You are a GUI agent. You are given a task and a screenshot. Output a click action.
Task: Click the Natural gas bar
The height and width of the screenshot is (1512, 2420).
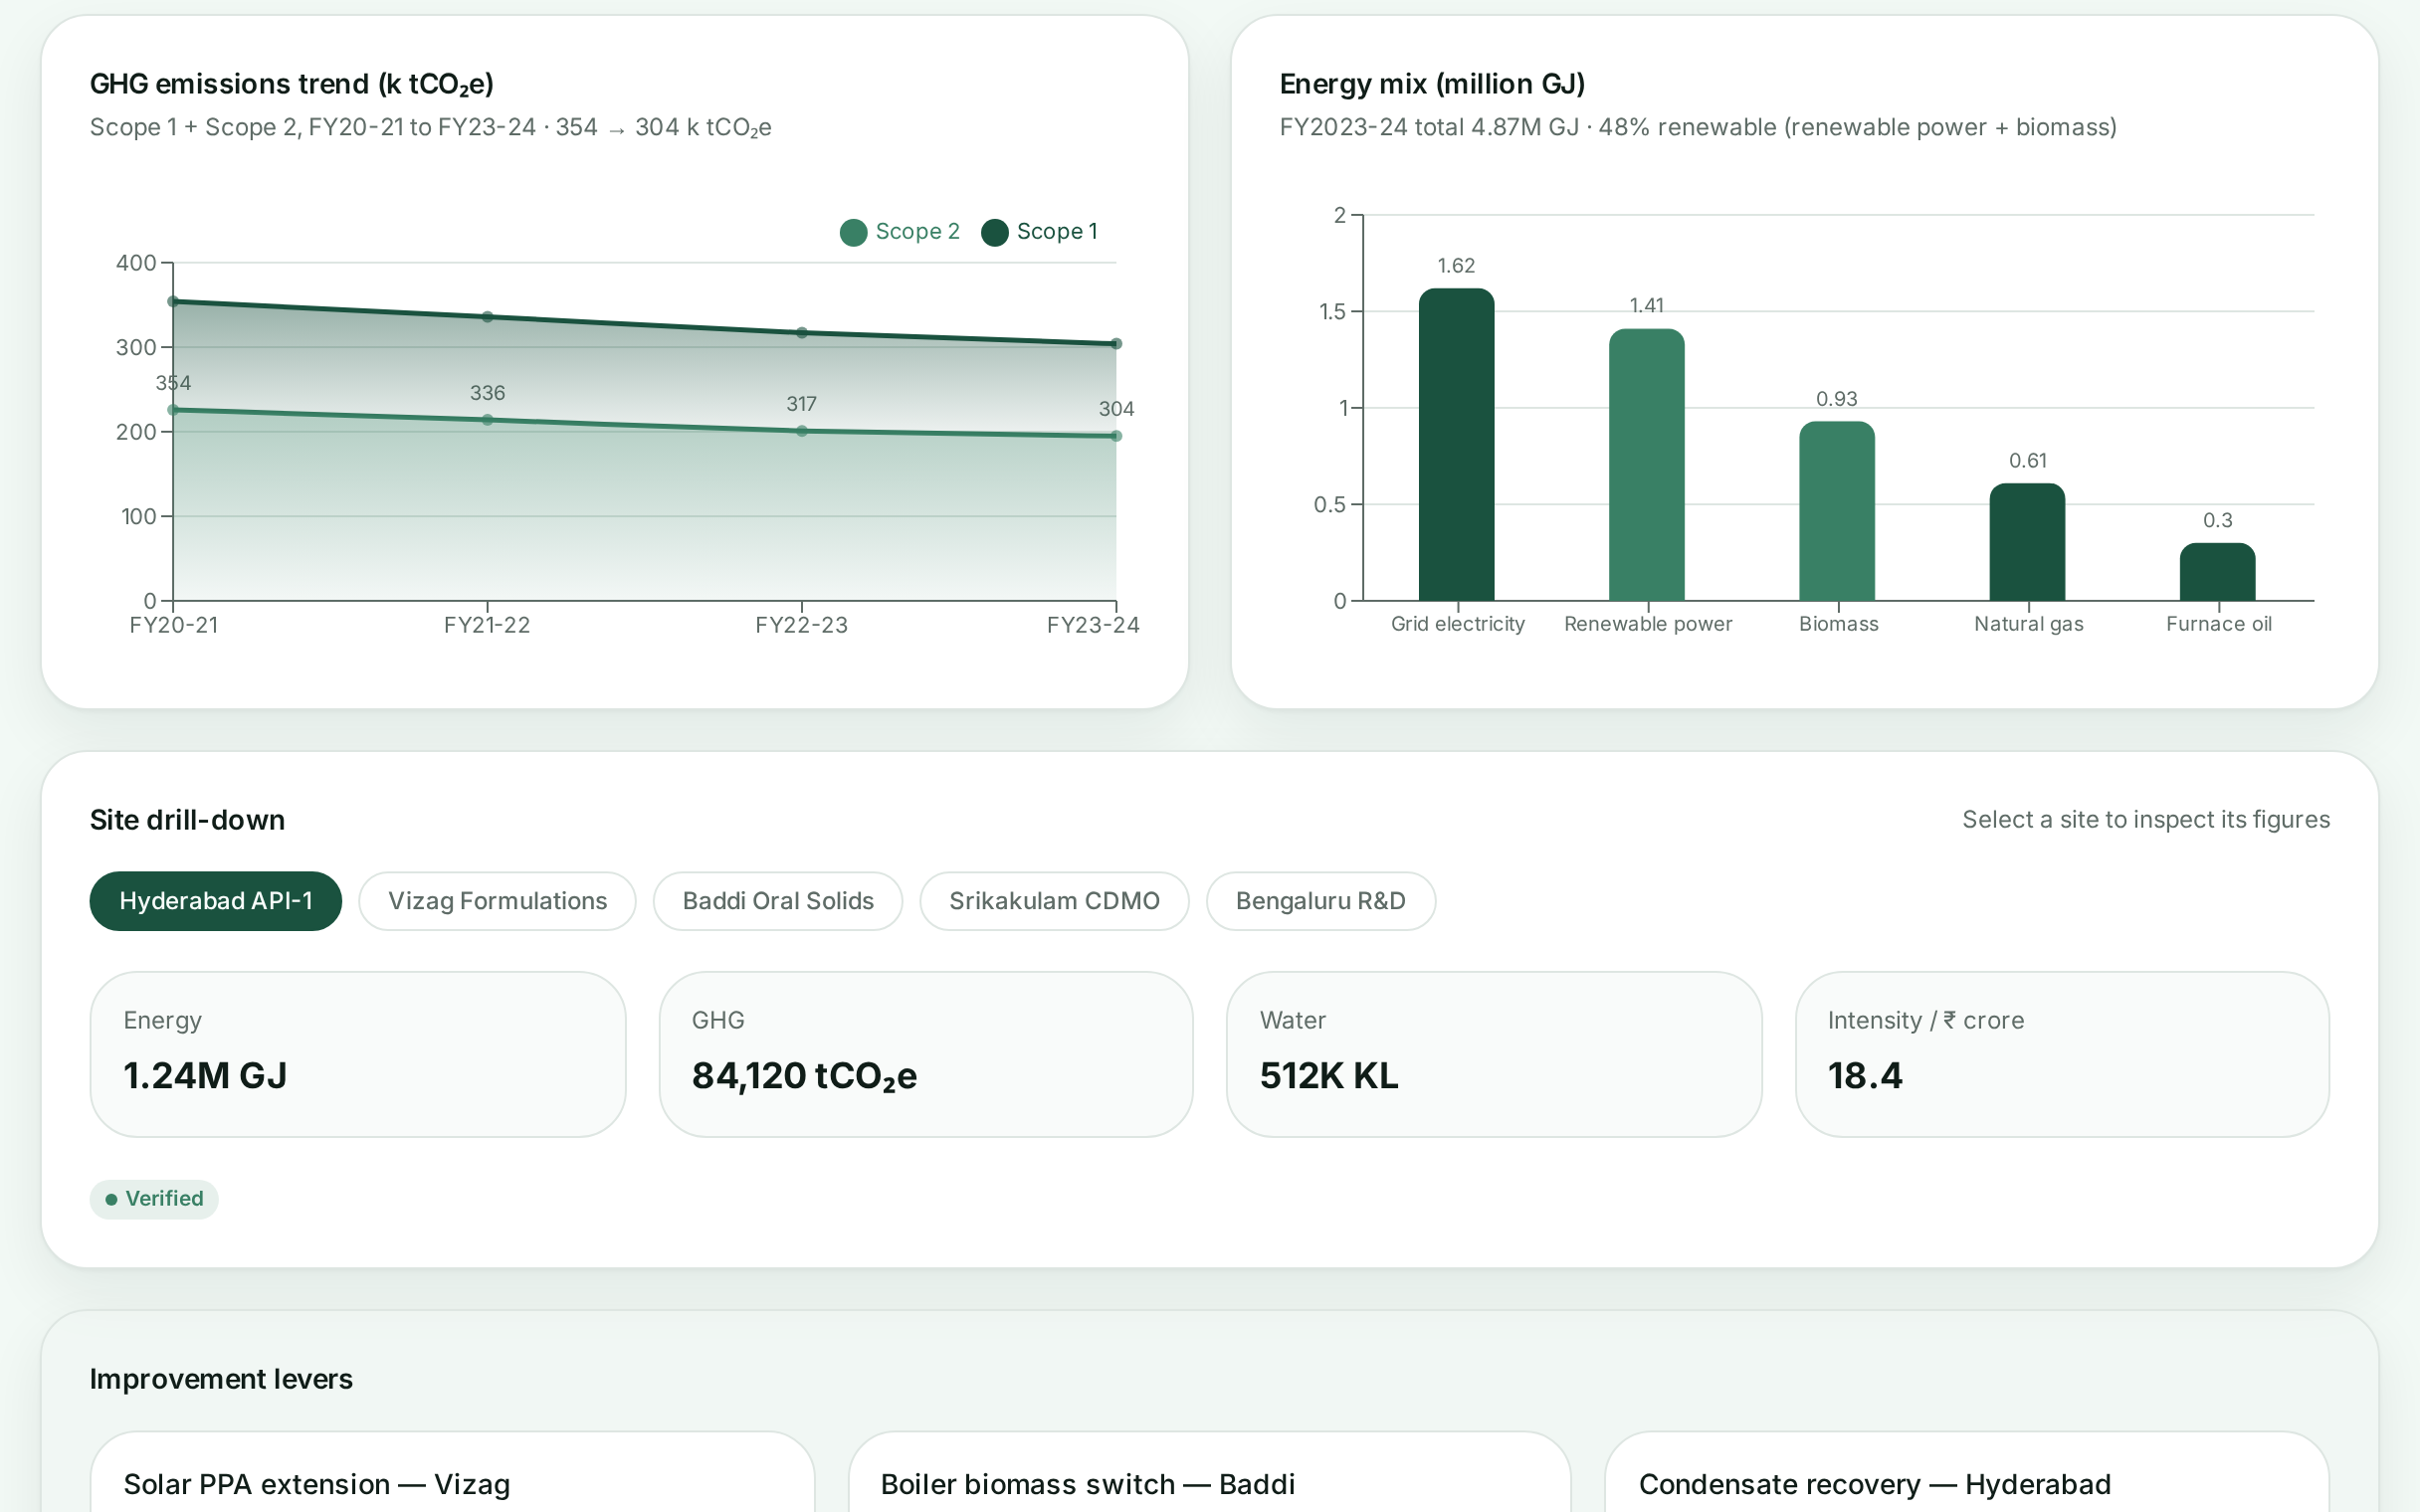2027,542
